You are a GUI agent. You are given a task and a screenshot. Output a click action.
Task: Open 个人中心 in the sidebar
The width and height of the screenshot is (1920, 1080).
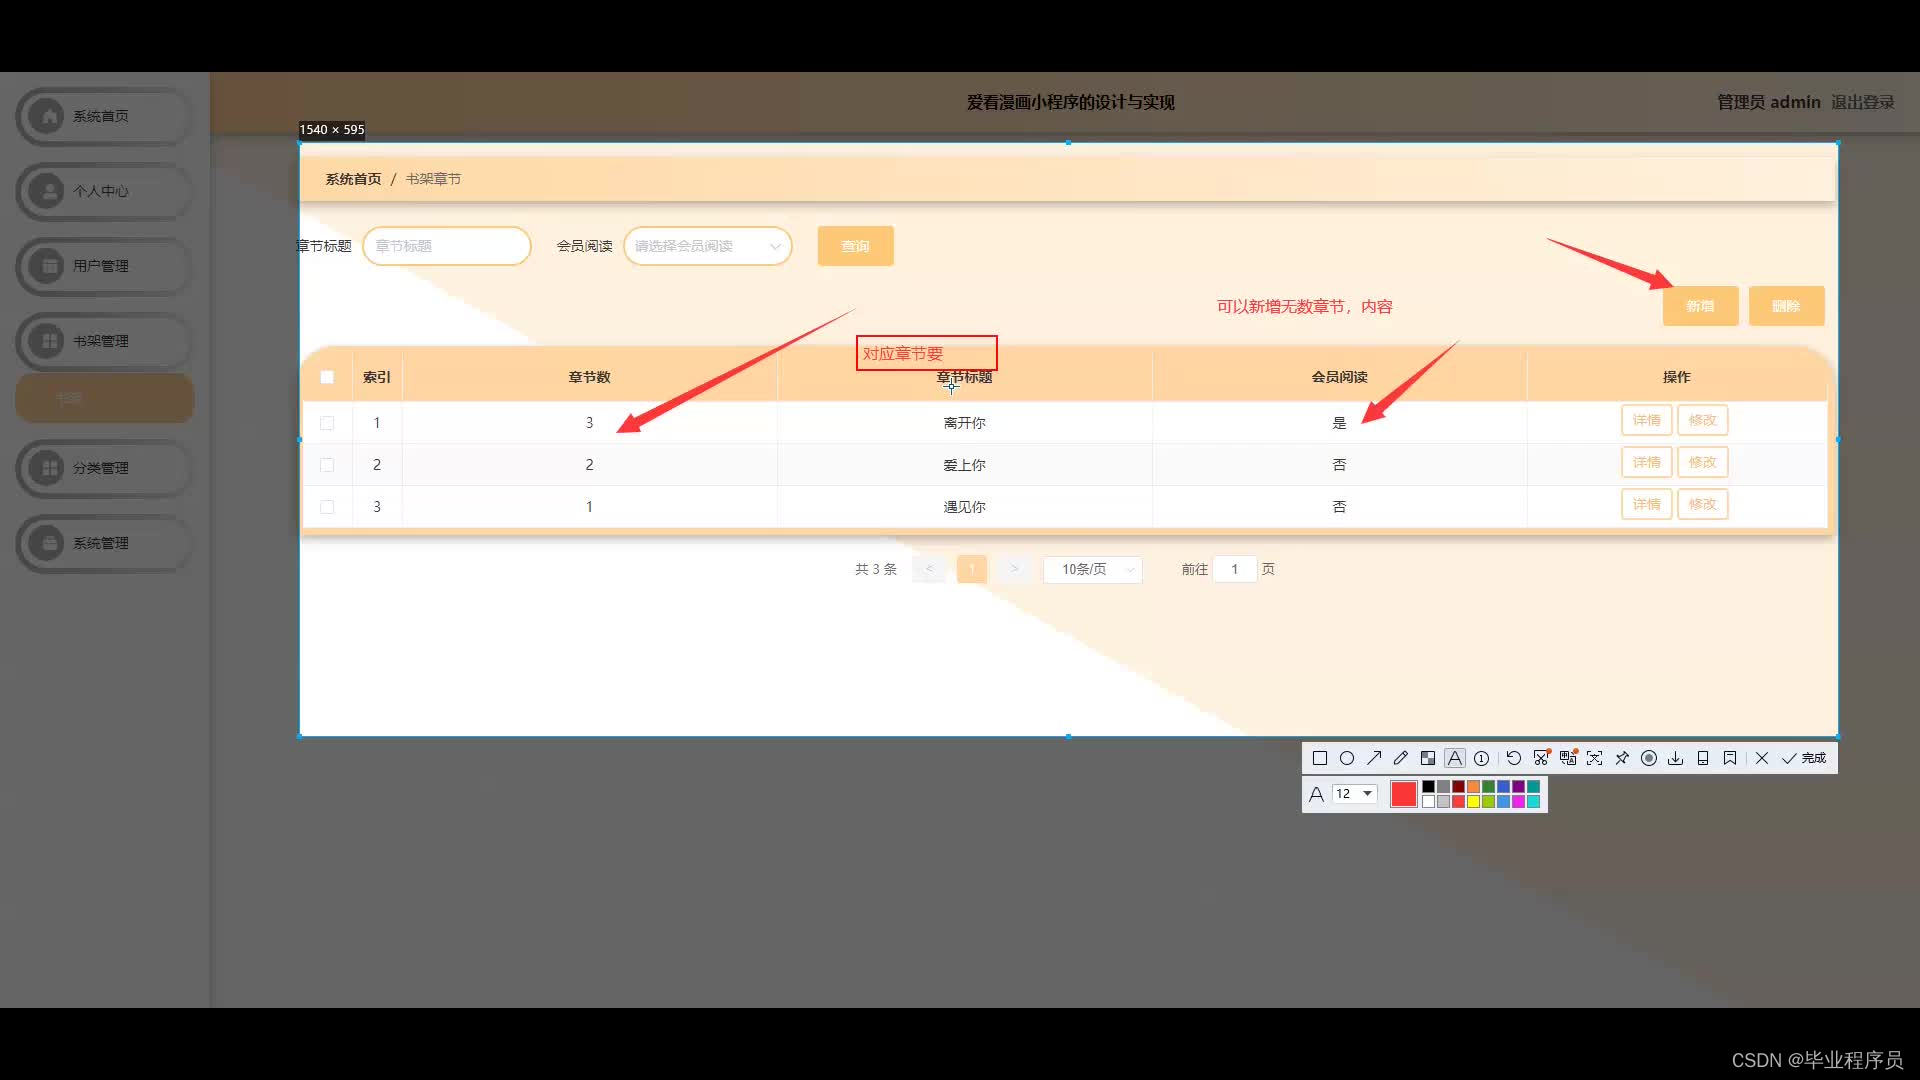(x=104, y=191)
